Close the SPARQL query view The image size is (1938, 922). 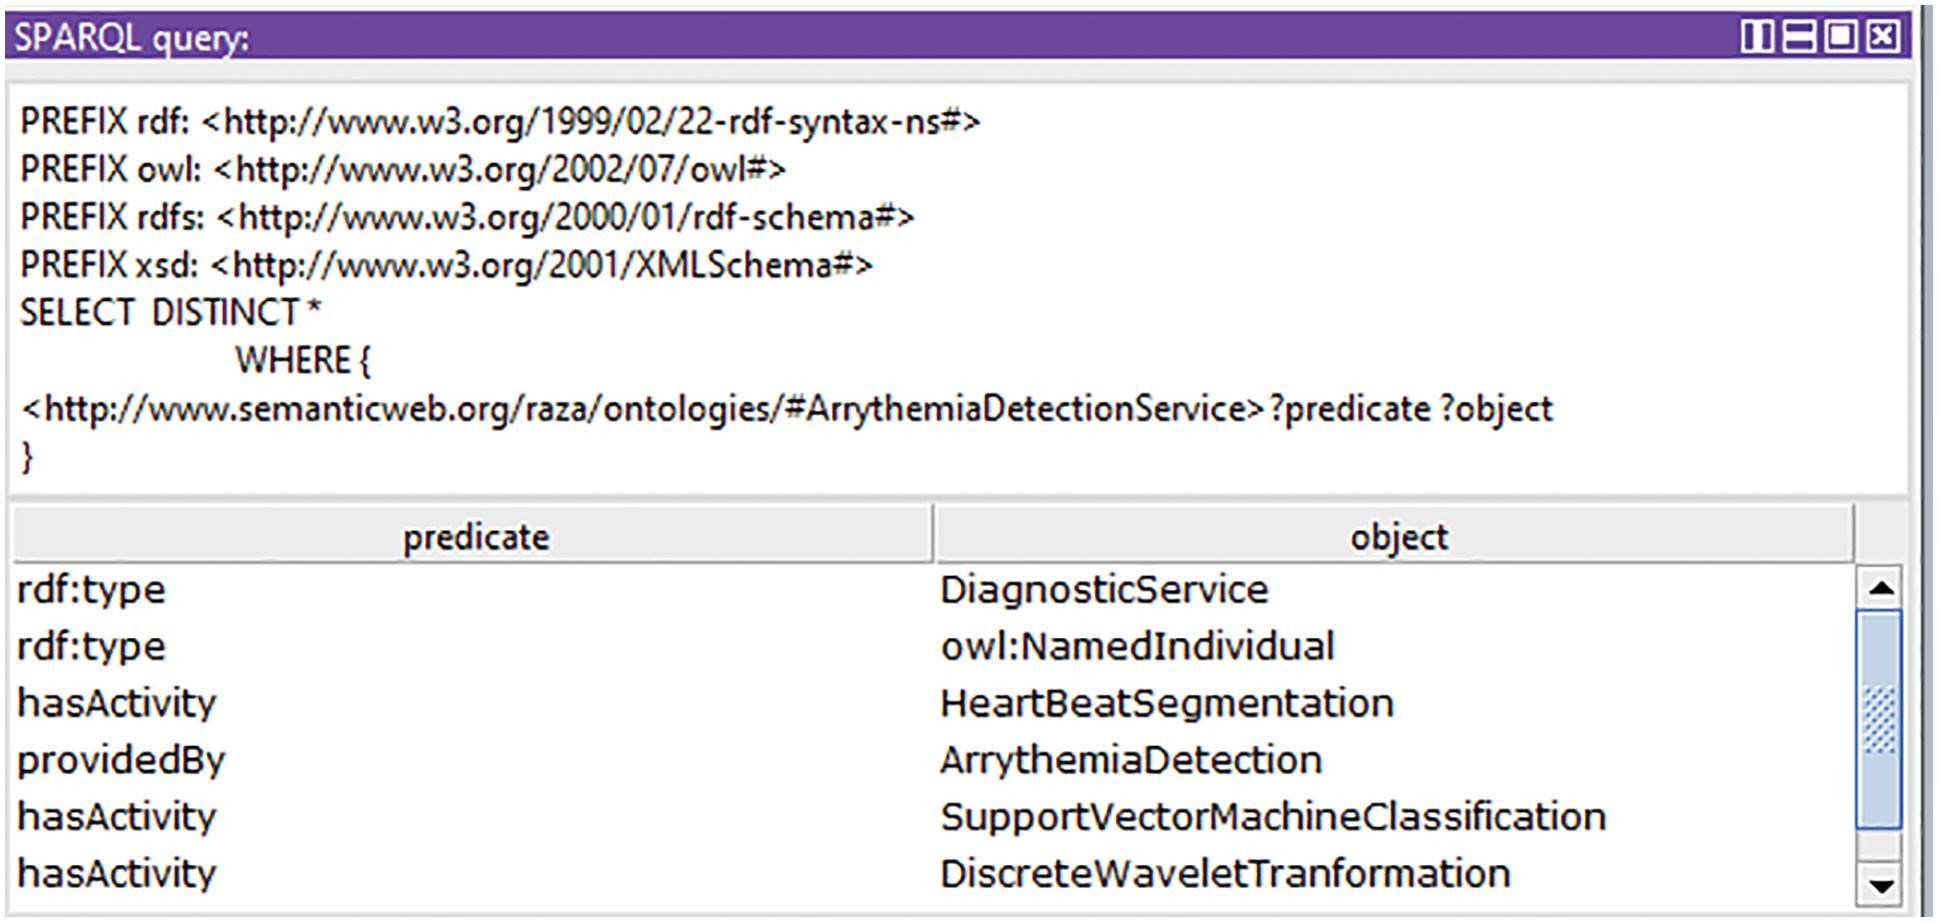(1882, 37)
